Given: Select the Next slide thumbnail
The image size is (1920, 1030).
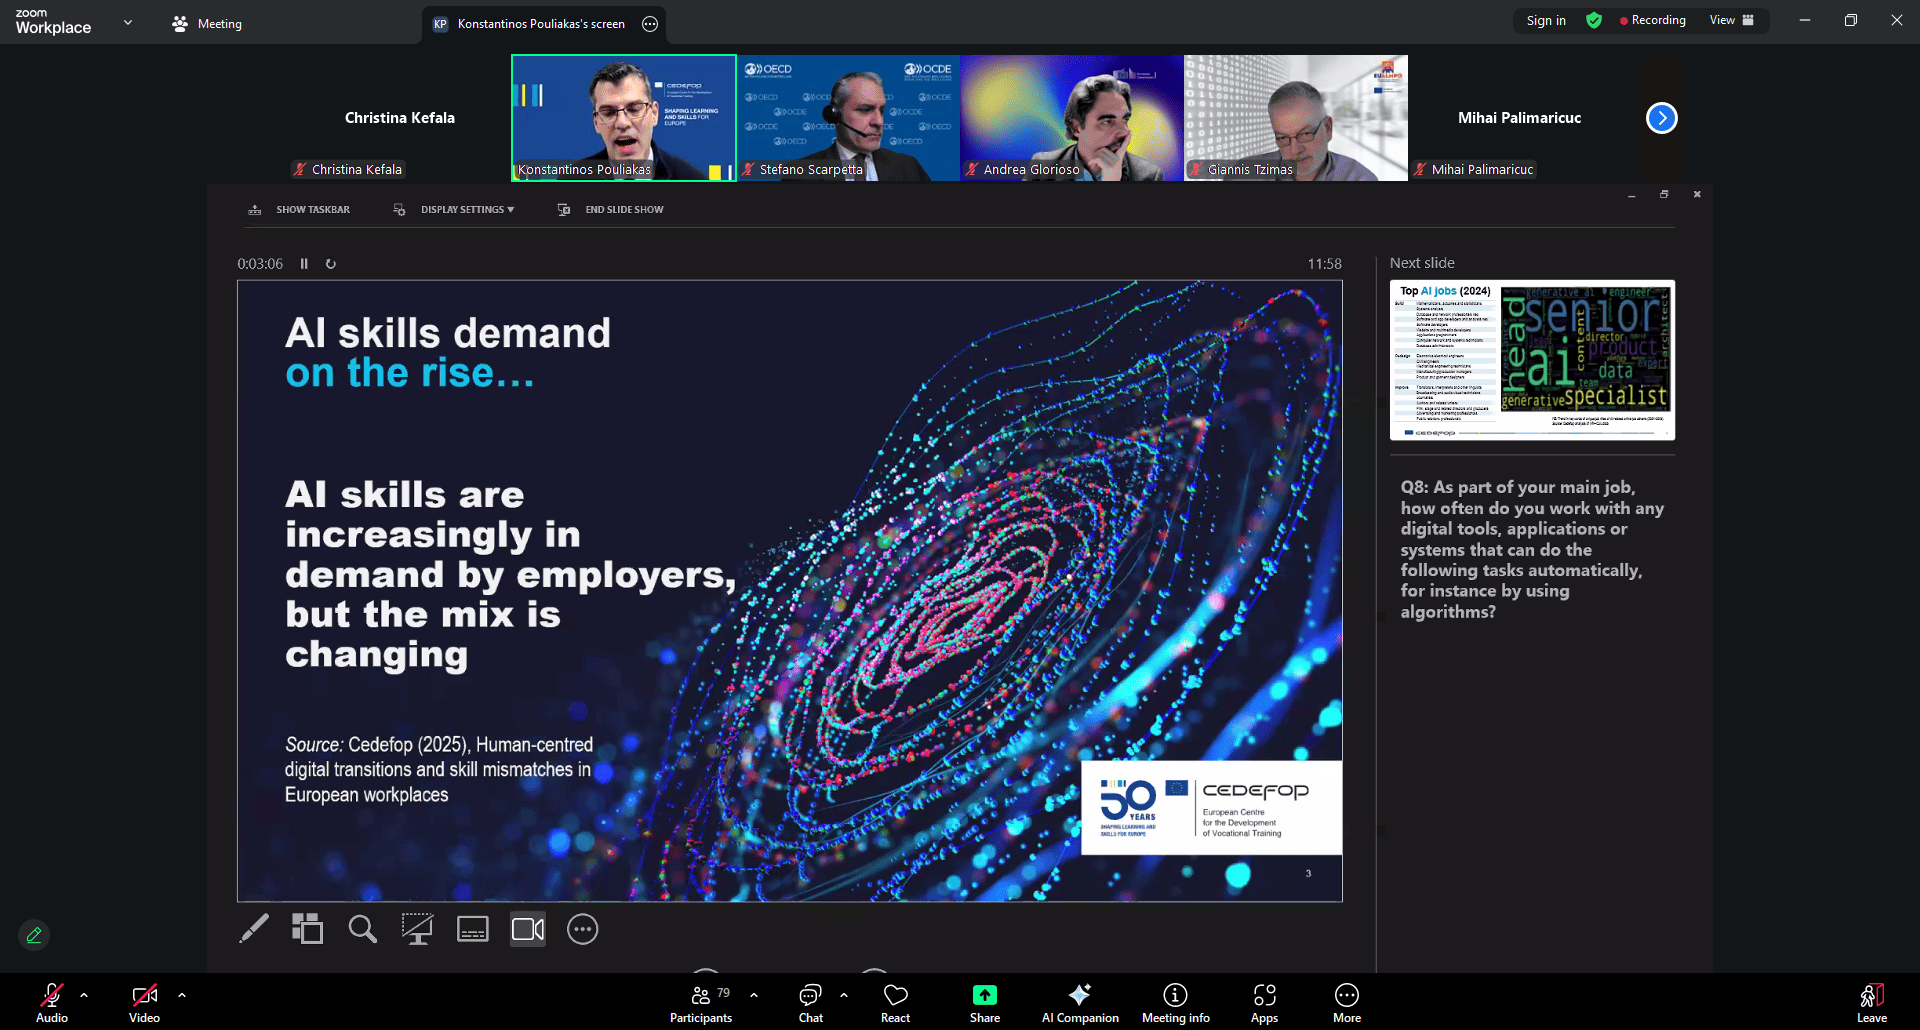Looking at the screenshot, I should pyautogui.click(x=1532, y=360).
